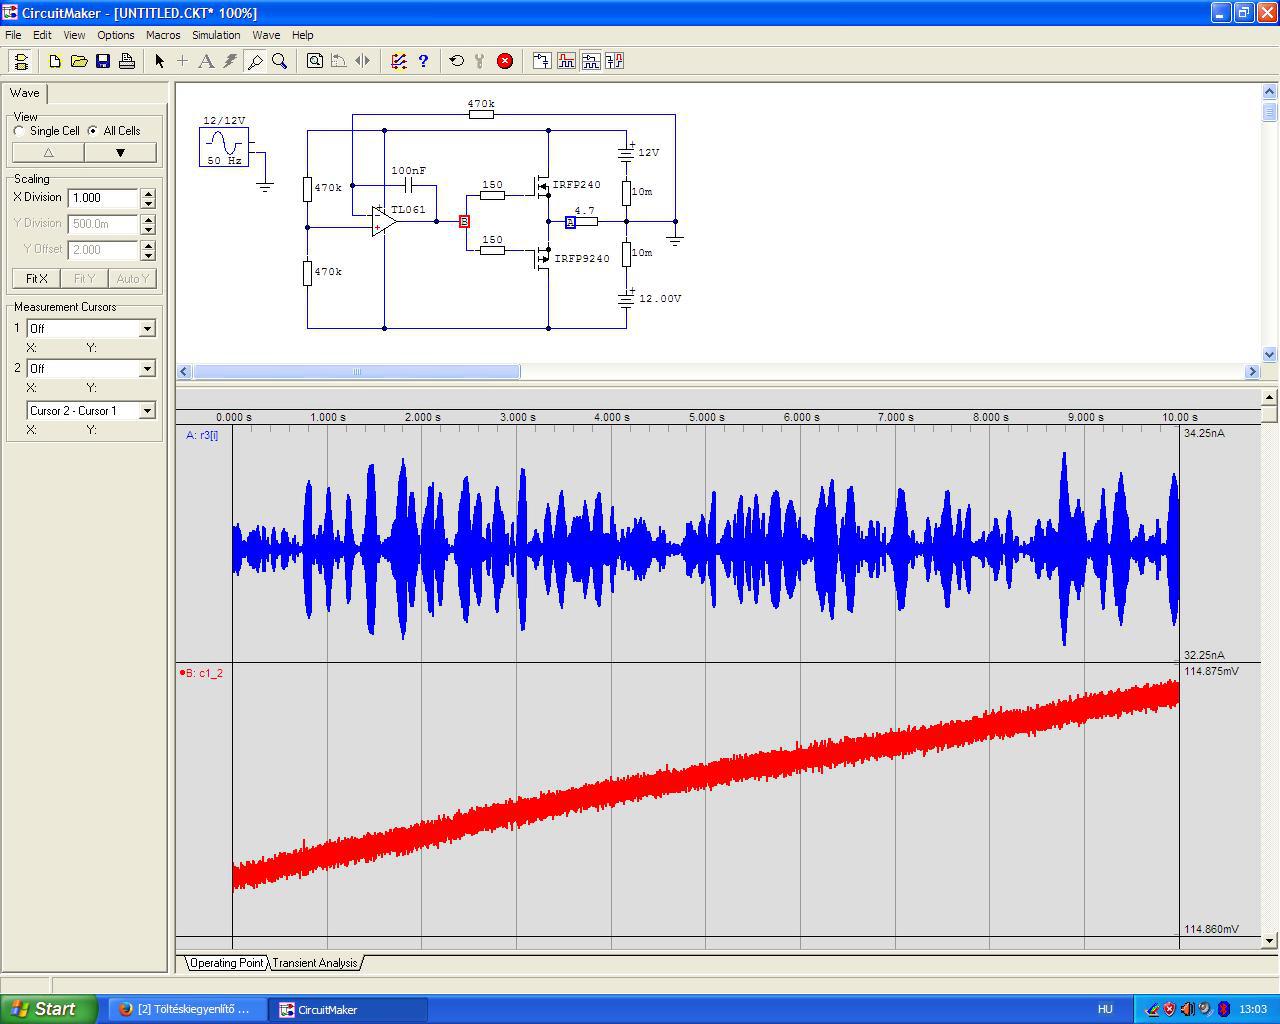Screen dimensions: 1280x1024
Task: Click the view up triangle button
Action: point(48,153)
